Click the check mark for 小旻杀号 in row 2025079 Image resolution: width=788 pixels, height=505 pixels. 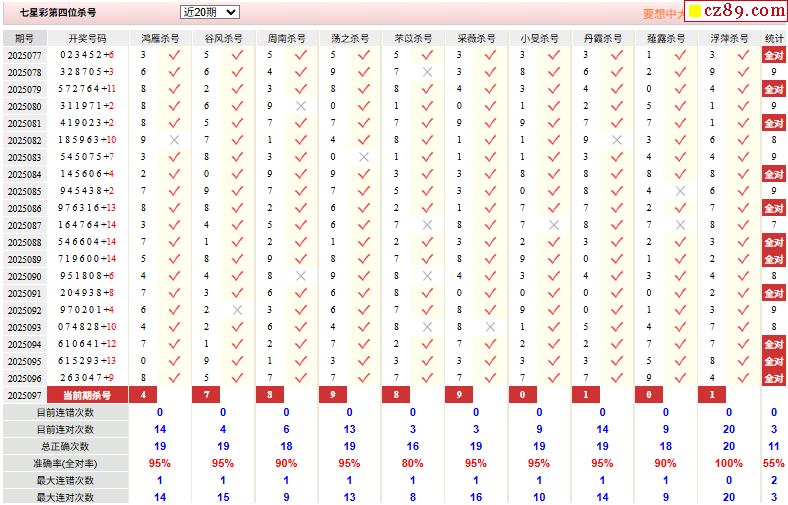(554, 89)
